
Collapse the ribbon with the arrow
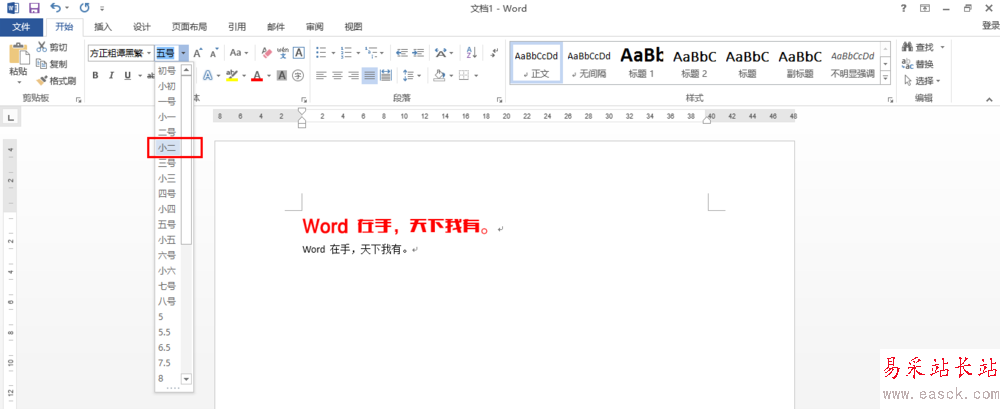click(x=989, y=100)
